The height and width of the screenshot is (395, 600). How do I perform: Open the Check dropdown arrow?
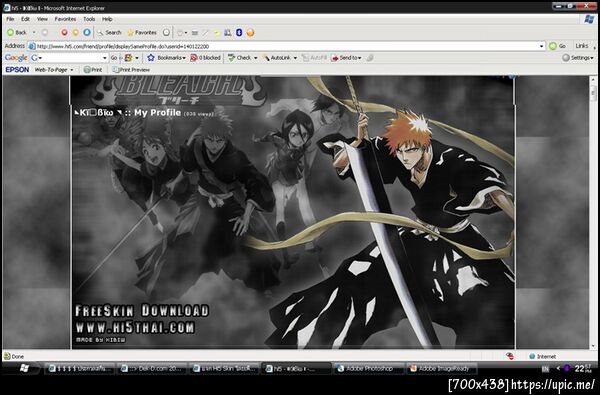click(x=255, y=58)
